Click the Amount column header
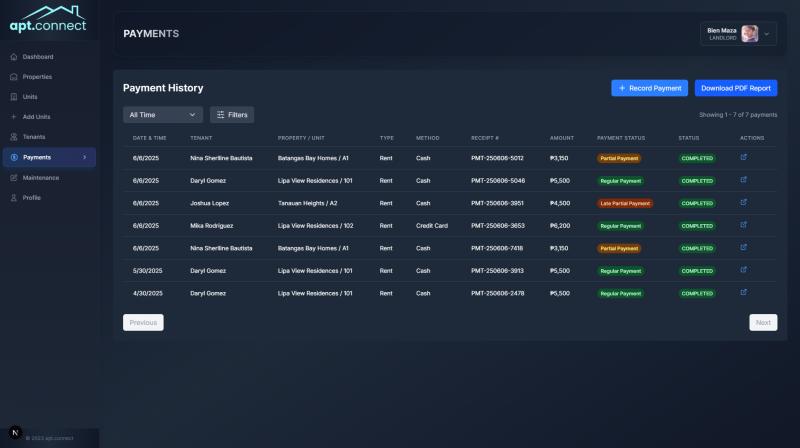Image resolution: width=800 pixels, height=448 pixels. click(x=562, y=138)
